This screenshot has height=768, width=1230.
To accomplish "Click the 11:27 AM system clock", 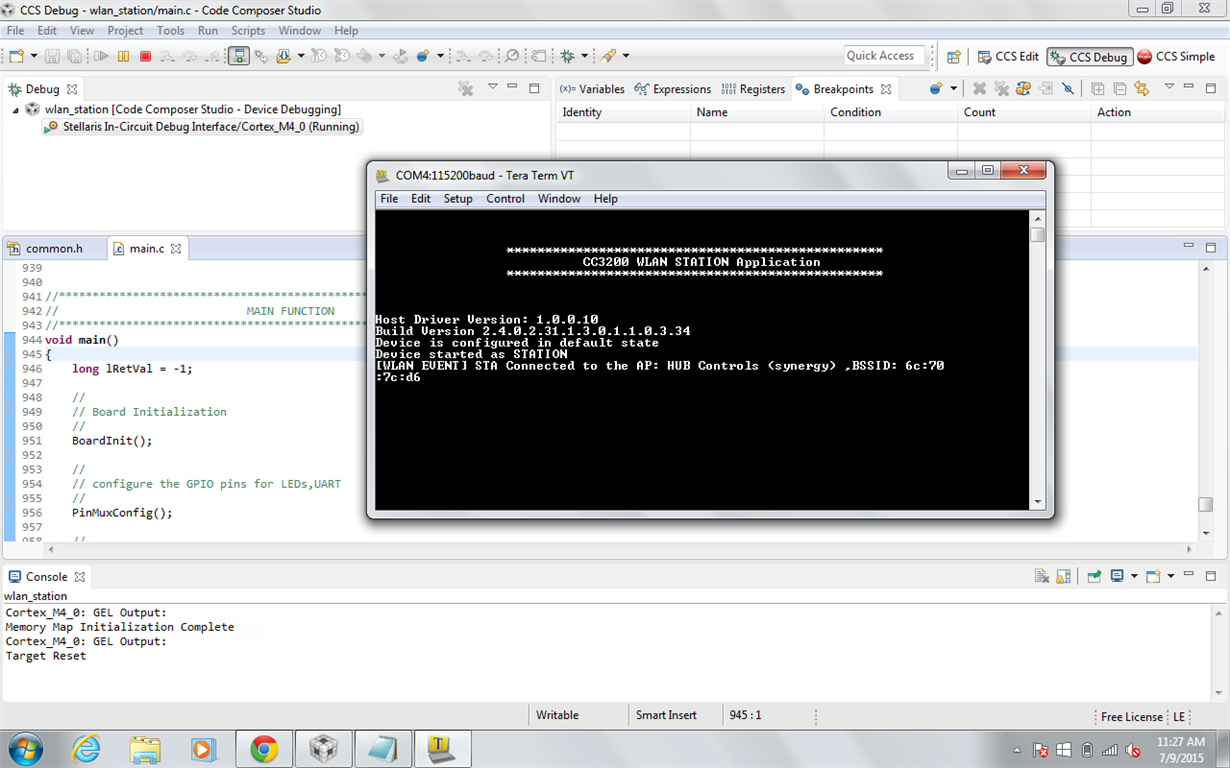I will (x=1182, y=741).
